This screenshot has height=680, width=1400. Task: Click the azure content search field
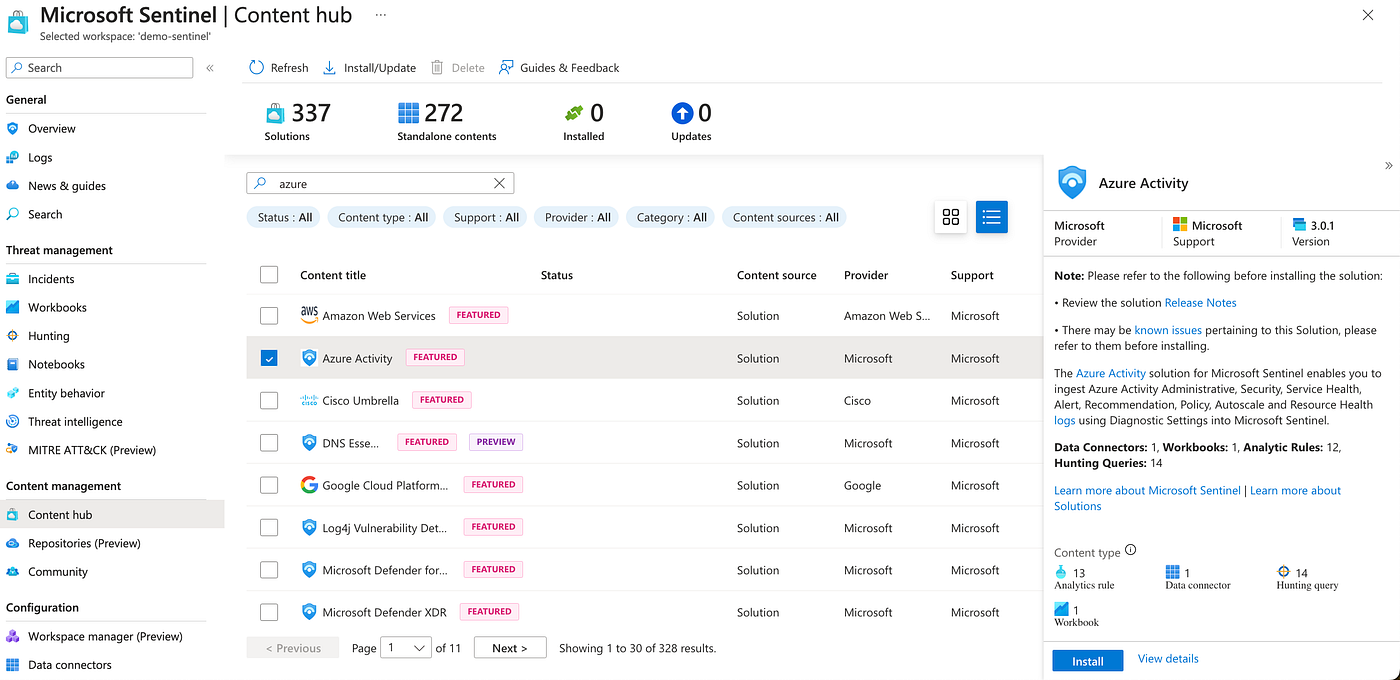380,184
